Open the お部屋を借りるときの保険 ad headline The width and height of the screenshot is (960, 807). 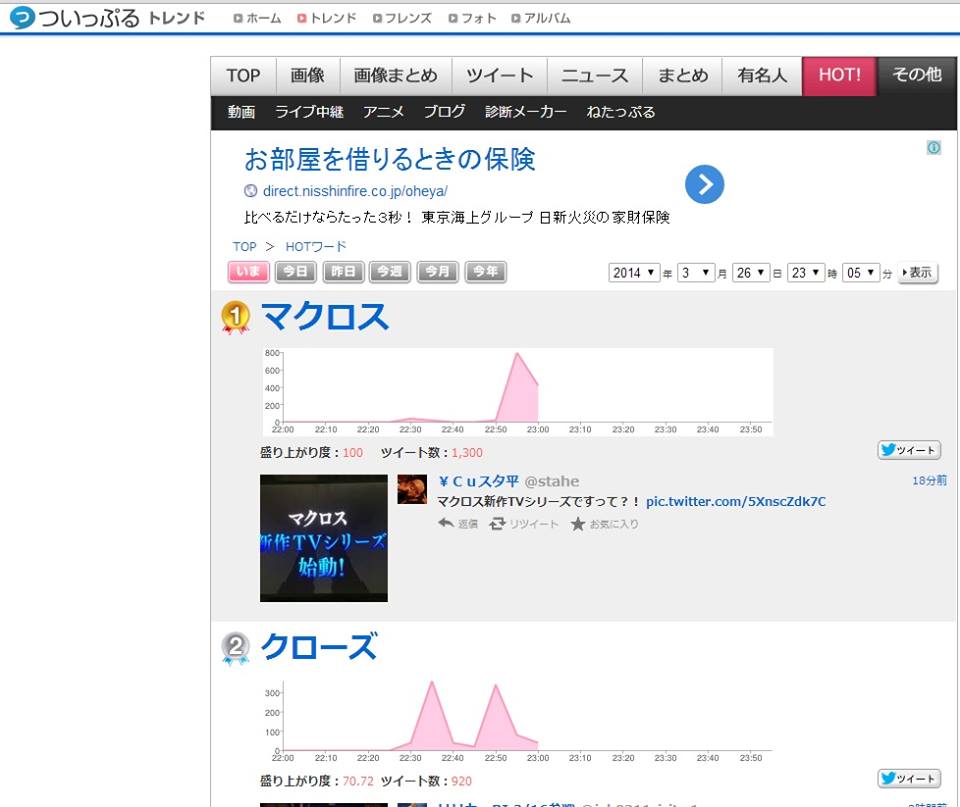pyautogui.click(x=389, y=159)
